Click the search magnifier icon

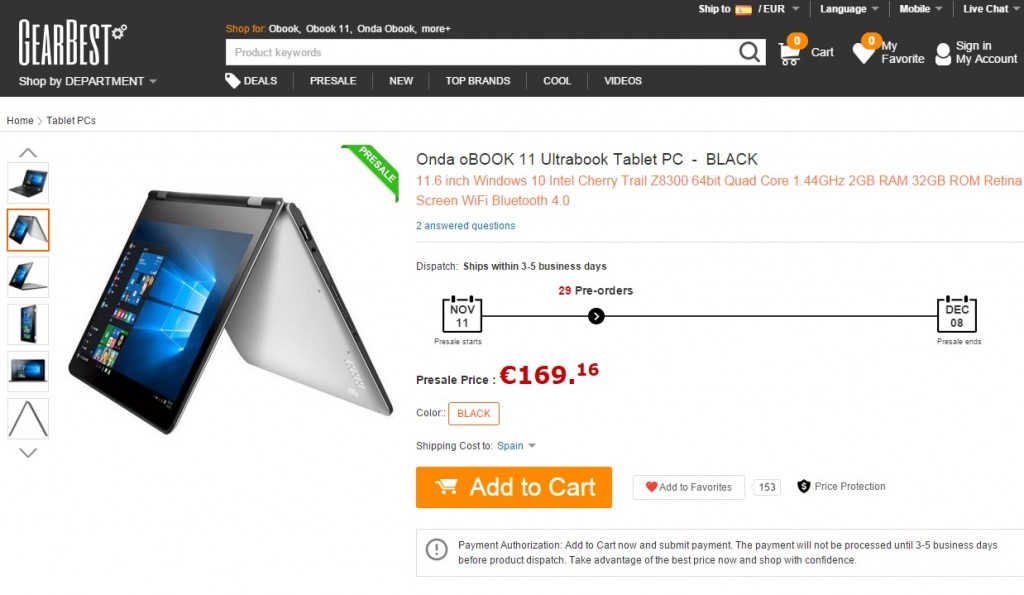(749, 52)
